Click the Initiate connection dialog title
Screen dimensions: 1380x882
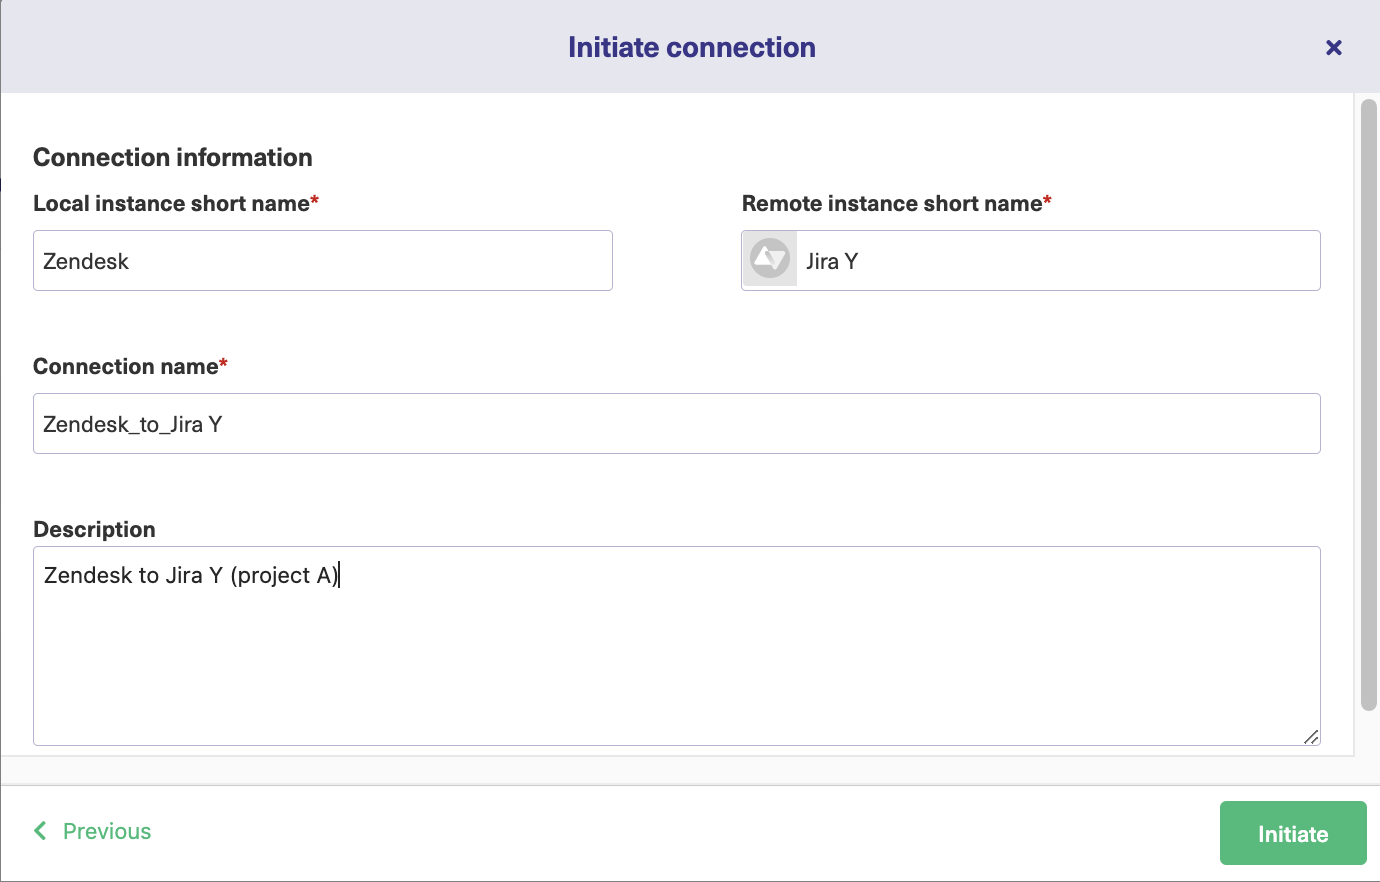[692, 47]
